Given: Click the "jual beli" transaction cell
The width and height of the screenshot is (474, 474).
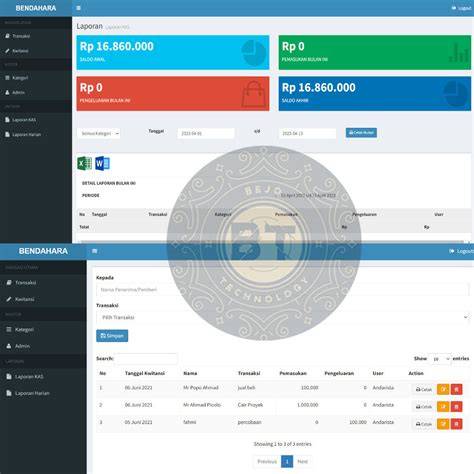Looking at the screenshot, I should point(246,388).
